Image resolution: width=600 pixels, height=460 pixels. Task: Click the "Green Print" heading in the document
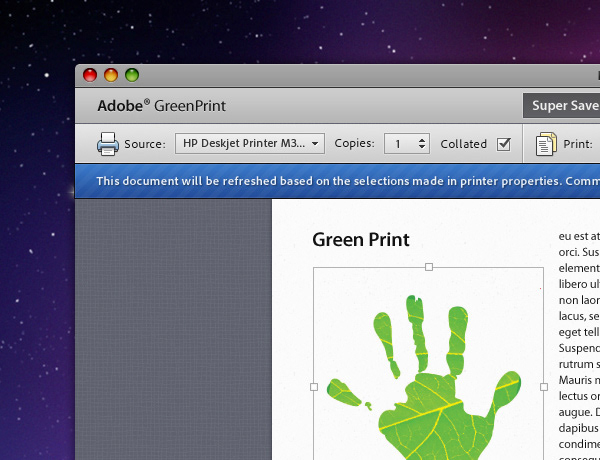point(361,240)
